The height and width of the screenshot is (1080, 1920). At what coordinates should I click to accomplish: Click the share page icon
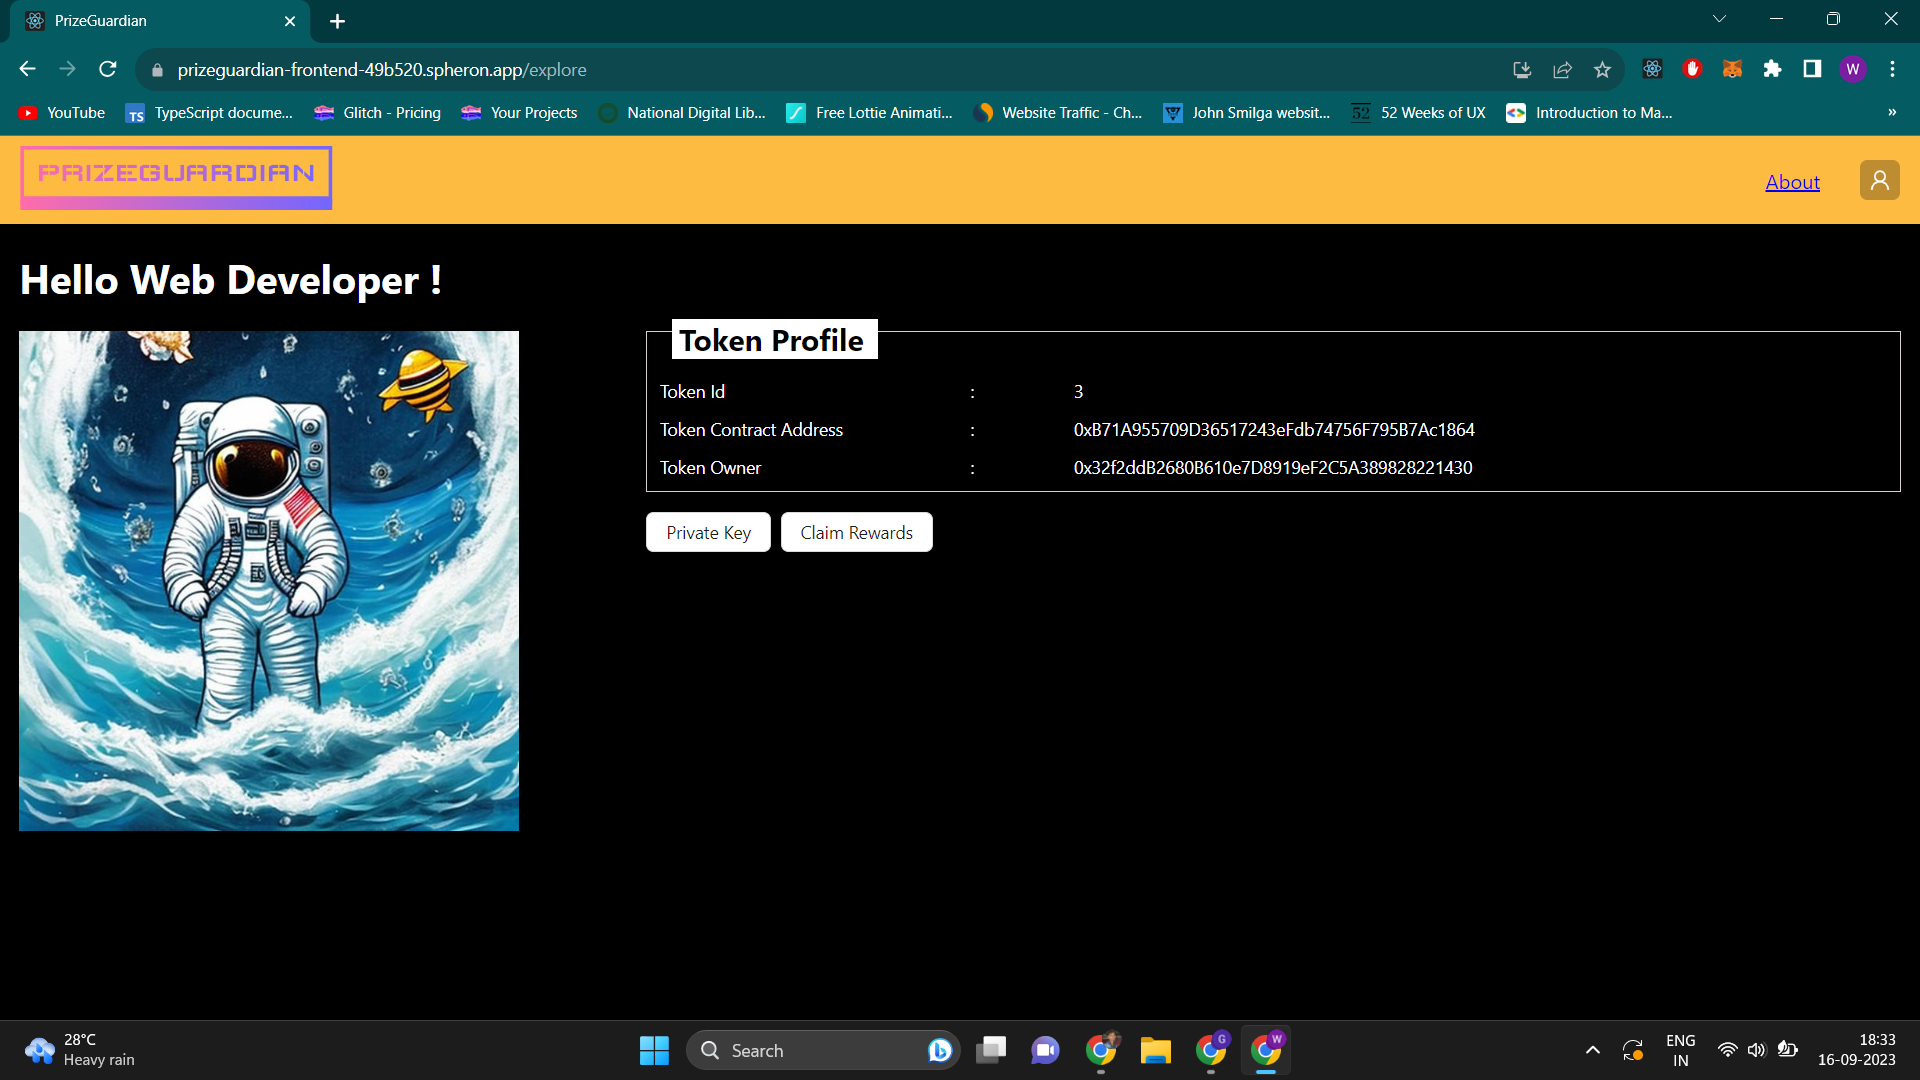[1562, 69]
